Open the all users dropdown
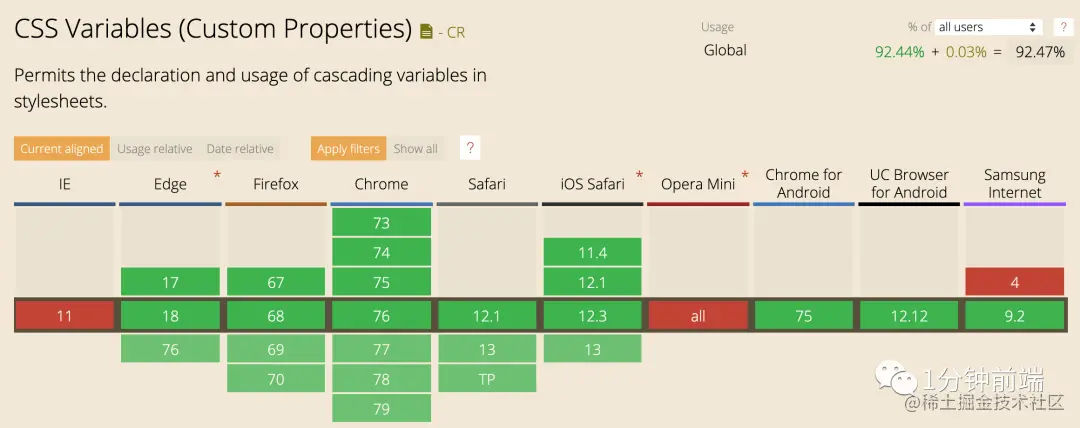1080x428 pixels. 988,27
